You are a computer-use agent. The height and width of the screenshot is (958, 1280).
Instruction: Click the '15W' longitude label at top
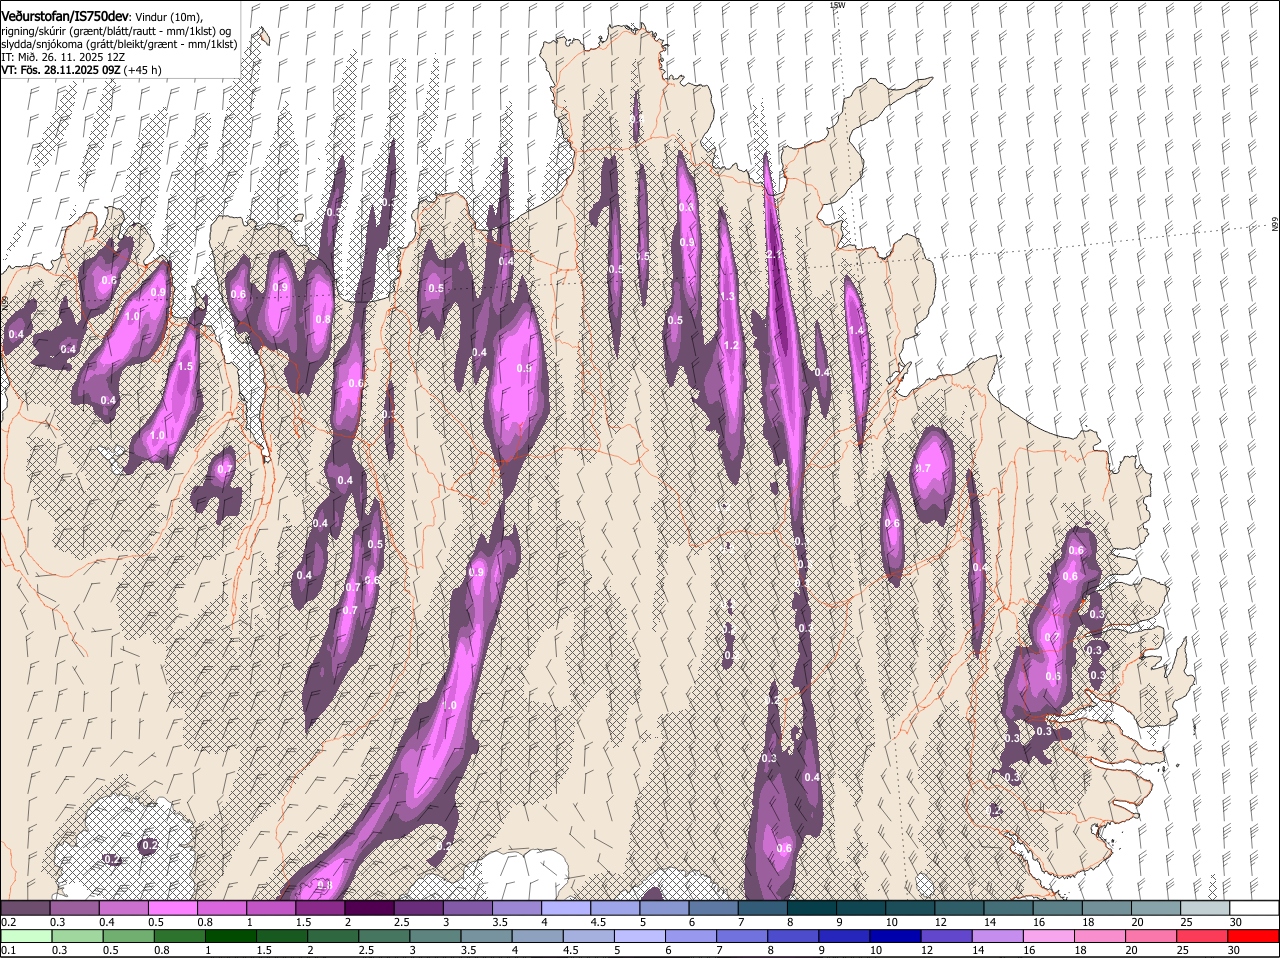837,6
